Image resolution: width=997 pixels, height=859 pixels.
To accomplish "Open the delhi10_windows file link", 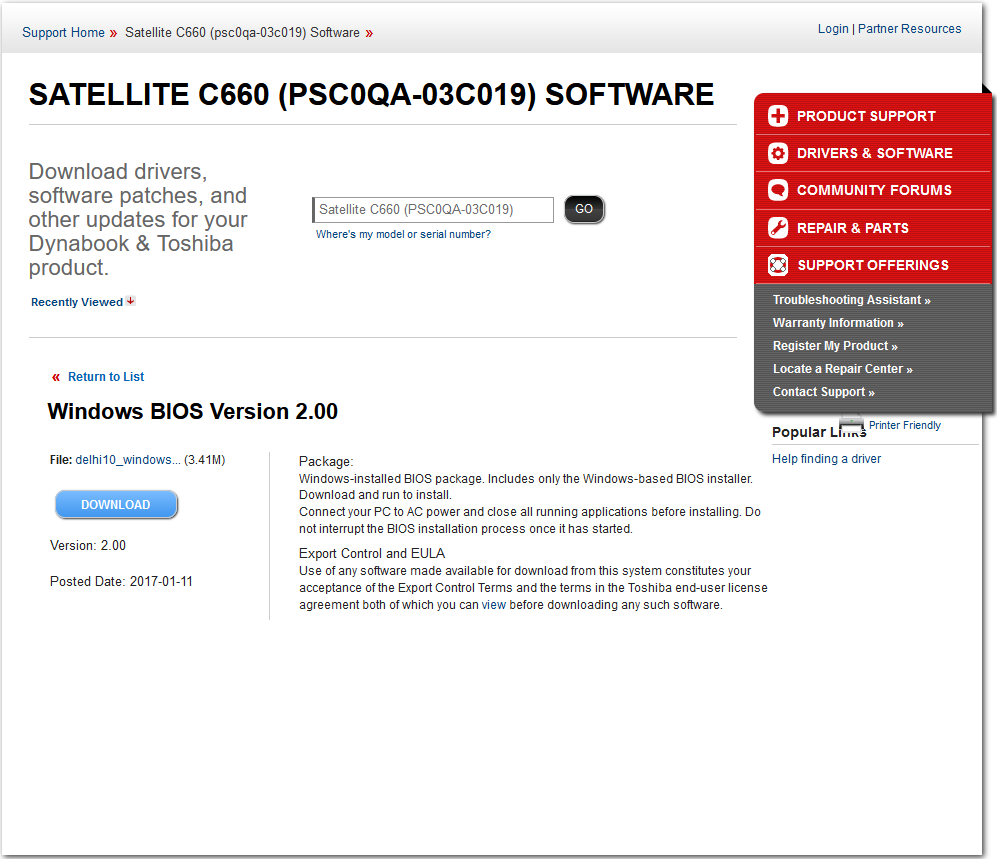I will (128, 460).
